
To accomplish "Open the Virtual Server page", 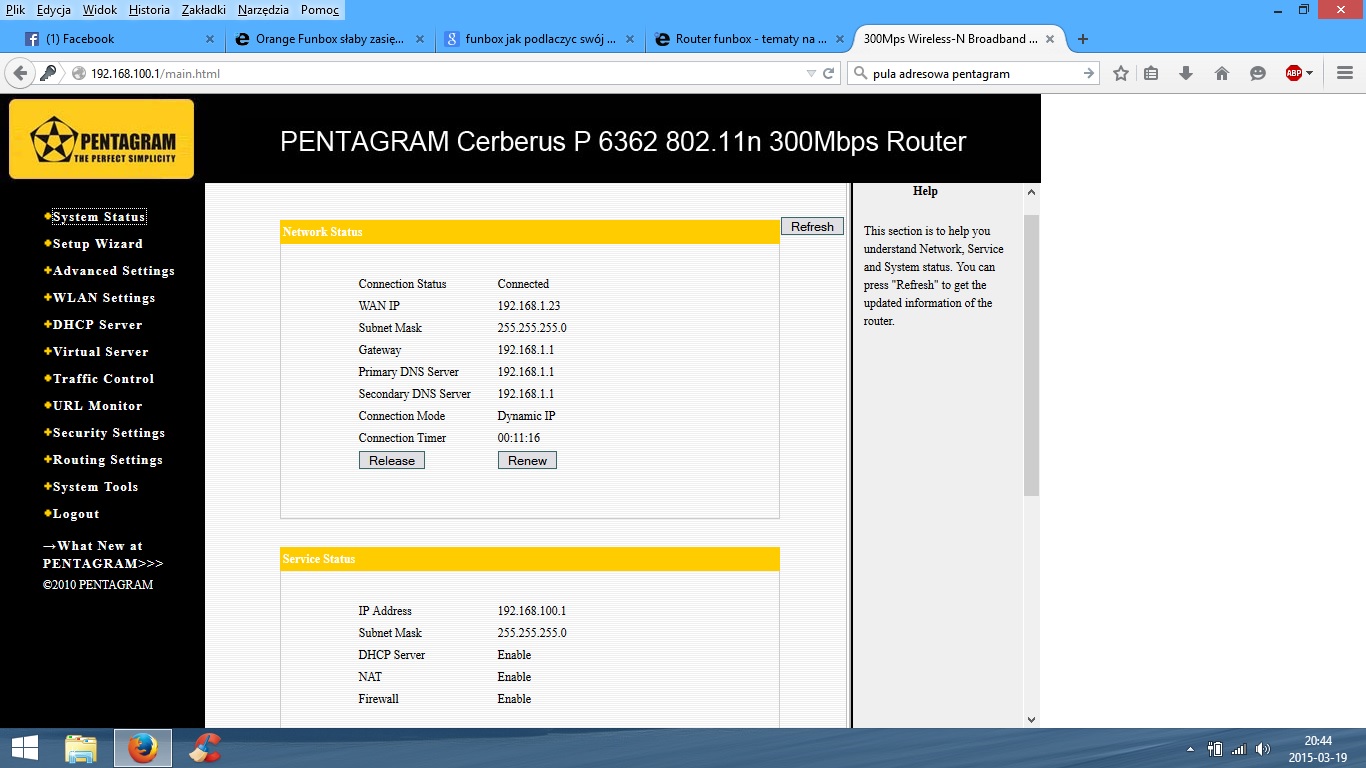I will pos(101,352).
